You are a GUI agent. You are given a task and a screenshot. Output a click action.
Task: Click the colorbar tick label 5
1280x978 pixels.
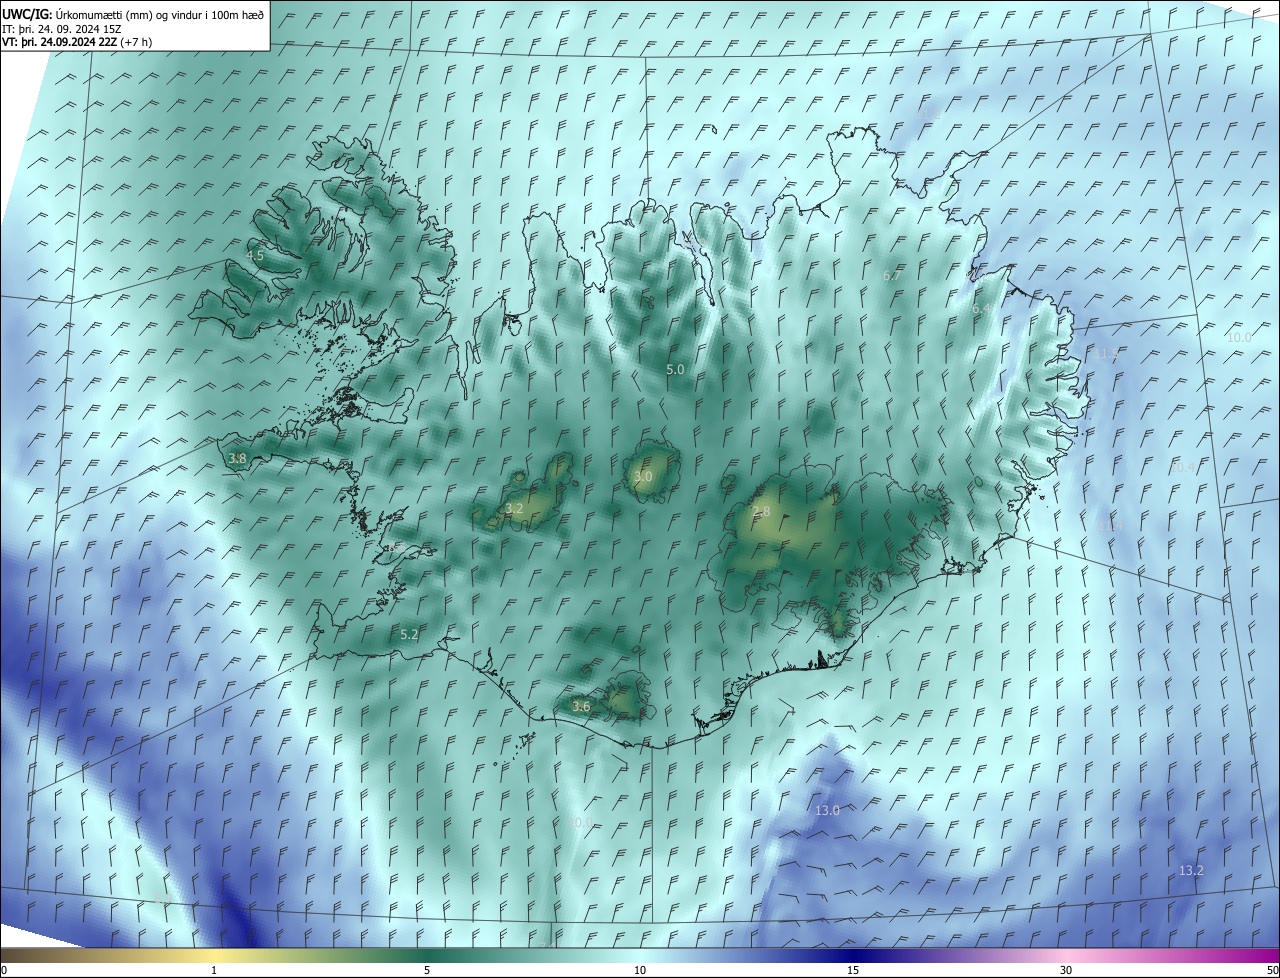pyautogui.click(x=427, y=971)
